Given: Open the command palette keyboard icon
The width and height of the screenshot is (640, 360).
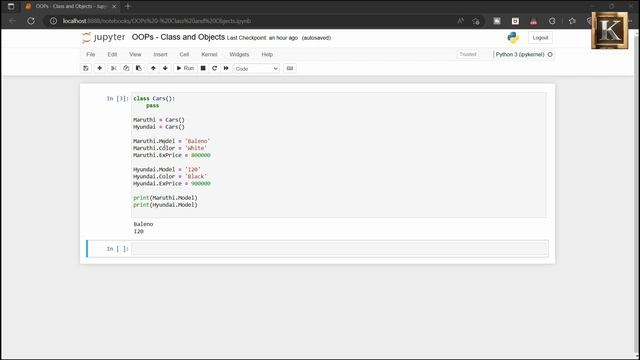Looking at the screenshot, I should (290, 68).
